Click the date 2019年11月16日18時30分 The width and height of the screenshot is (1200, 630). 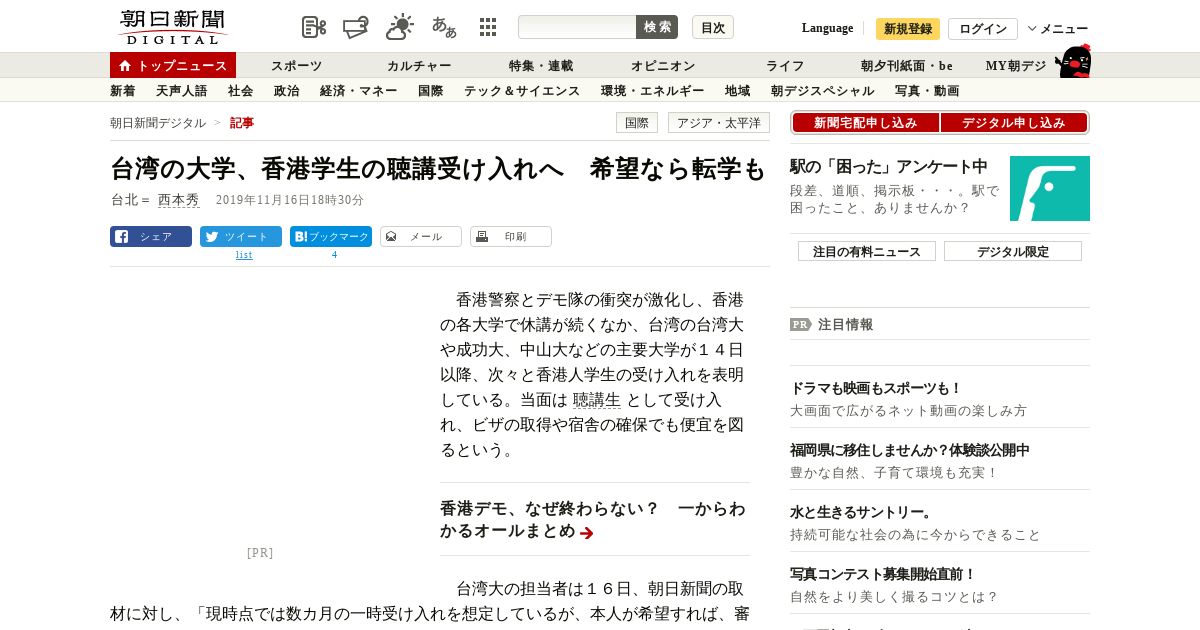click(290, 200)
